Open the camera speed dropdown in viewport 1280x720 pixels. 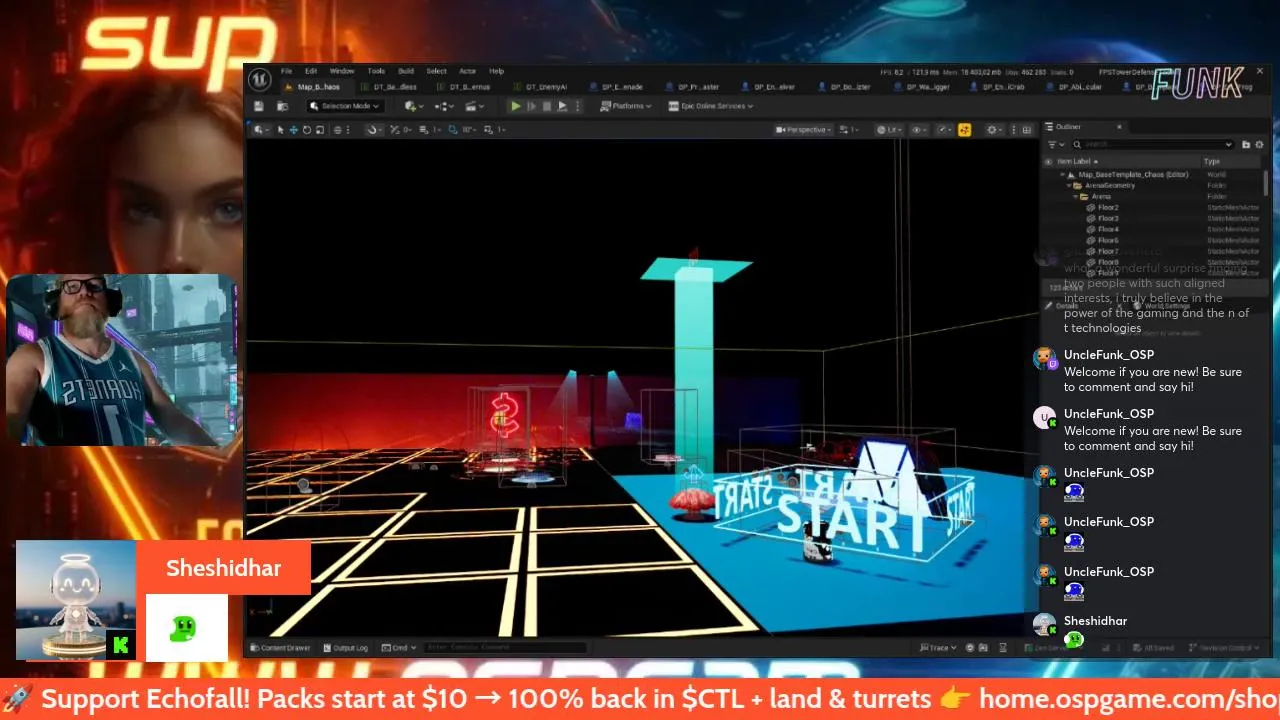coord(848,130)
